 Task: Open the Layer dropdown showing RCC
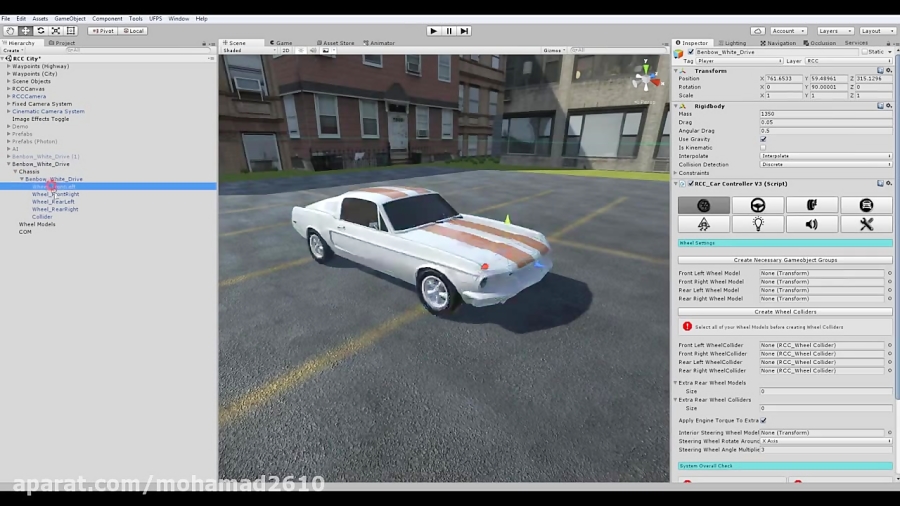tap(848, 61)
